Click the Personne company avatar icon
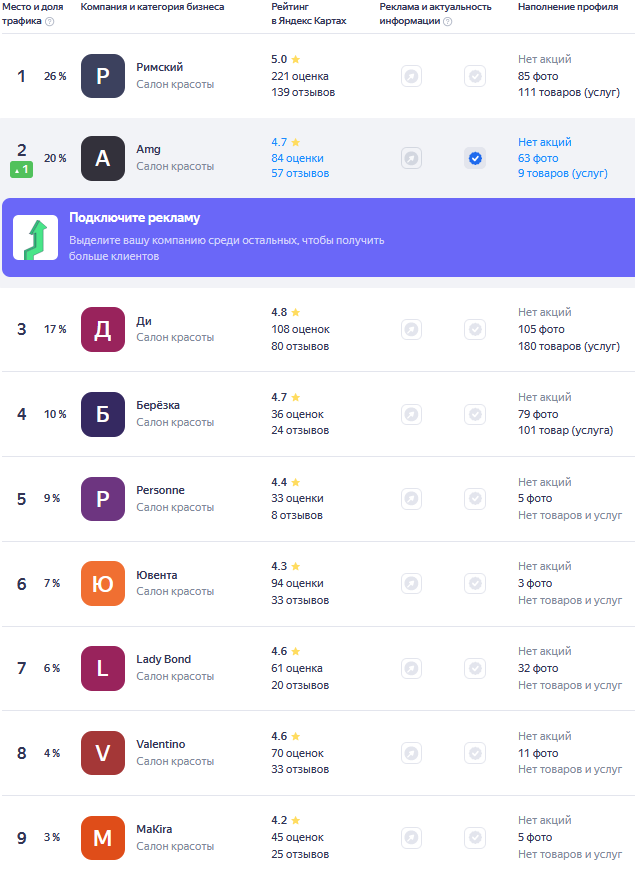Image resolution: width=635 pixels, height=875 pixels. pyautogui.click(x=103, y=499)
